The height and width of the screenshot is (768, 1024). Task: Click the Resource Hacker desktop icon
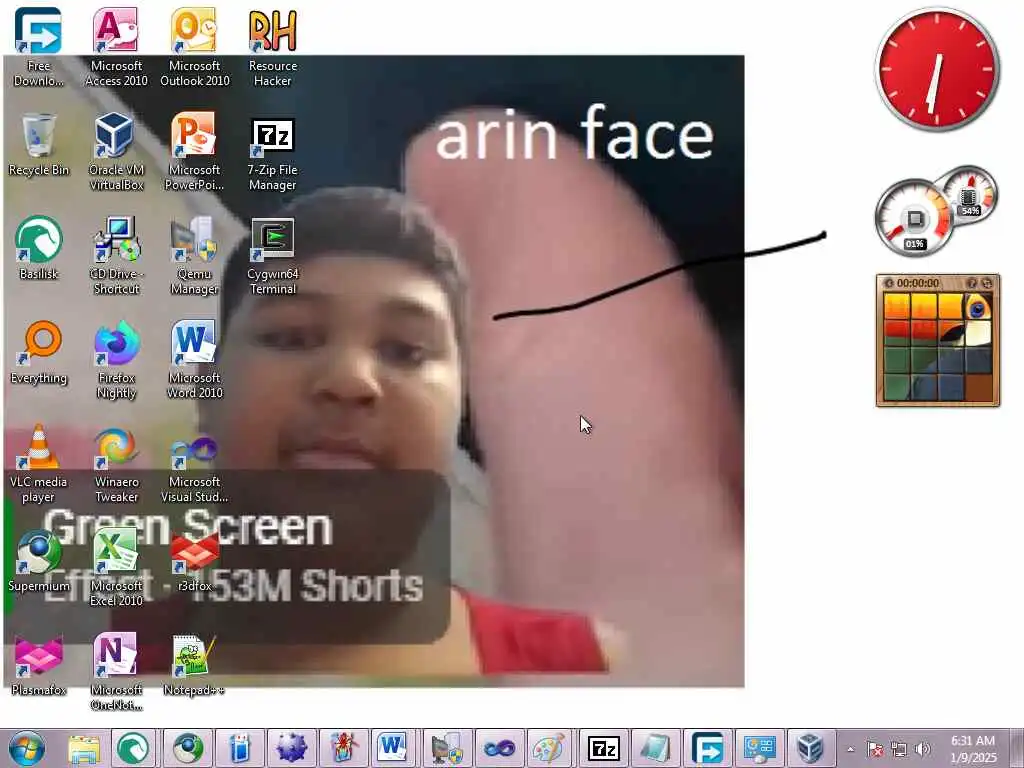273,46
